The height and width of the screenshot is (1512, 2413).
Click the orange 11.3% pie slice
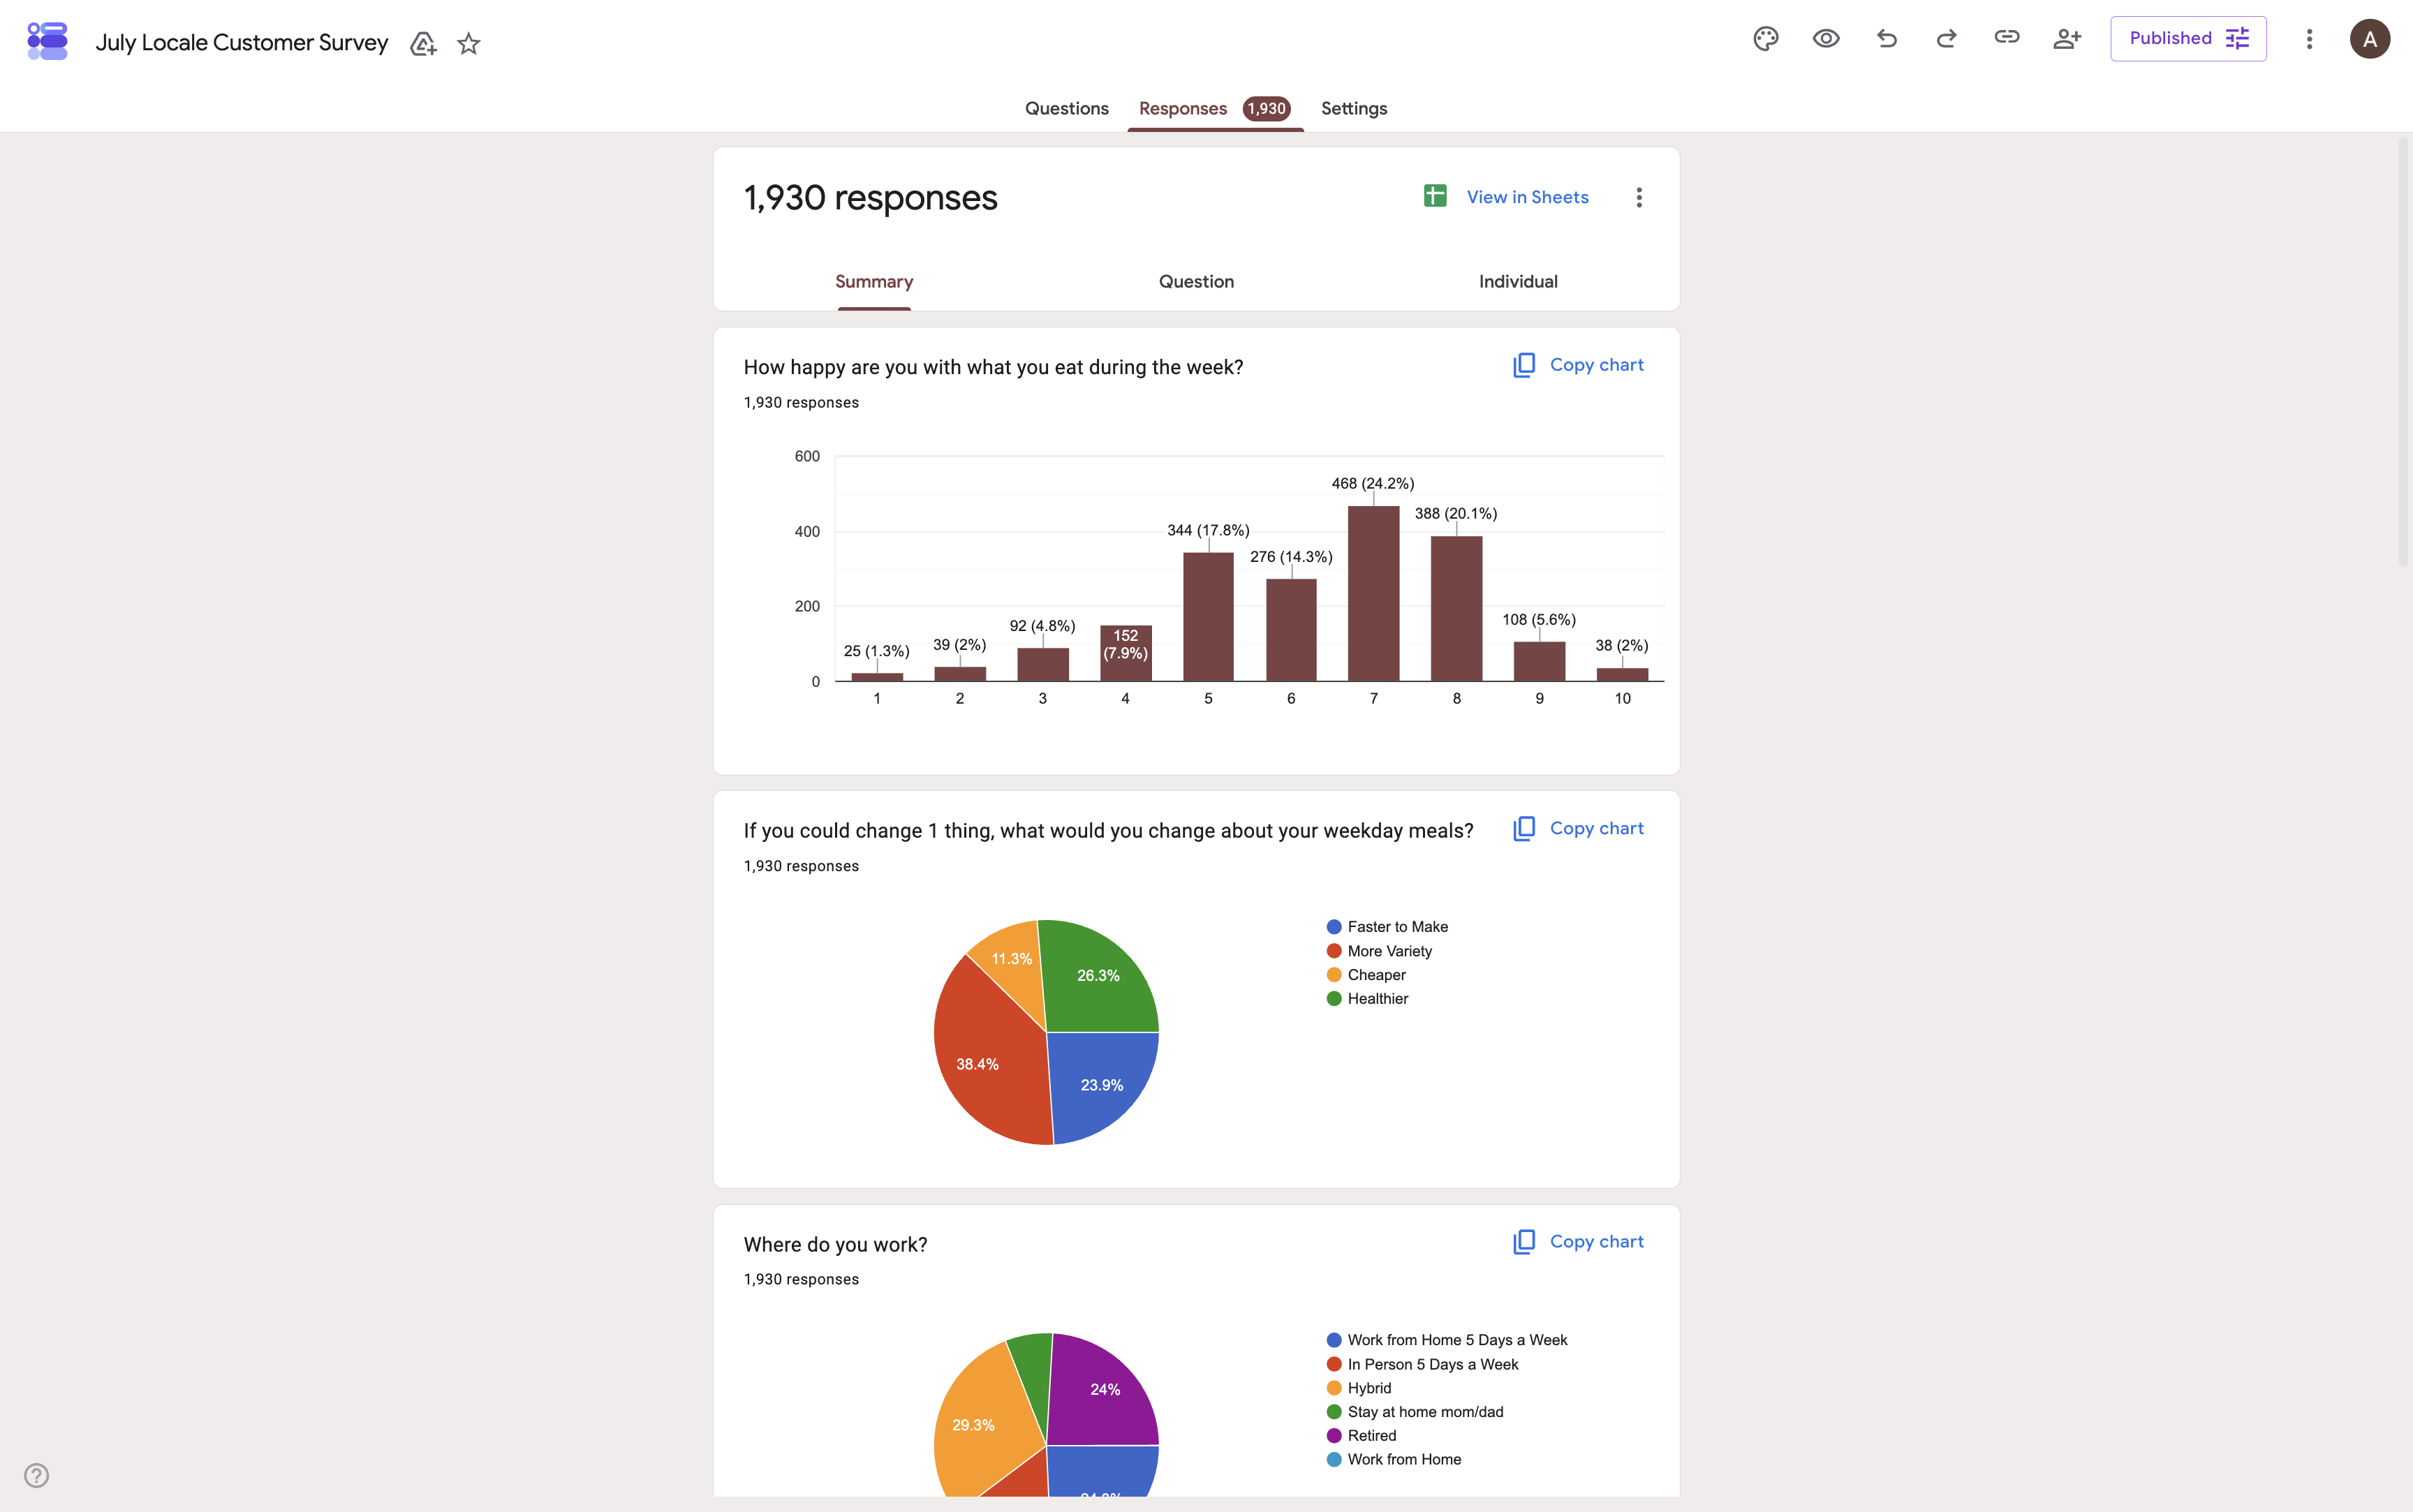pyautogui.click(x=1012, y=965)
